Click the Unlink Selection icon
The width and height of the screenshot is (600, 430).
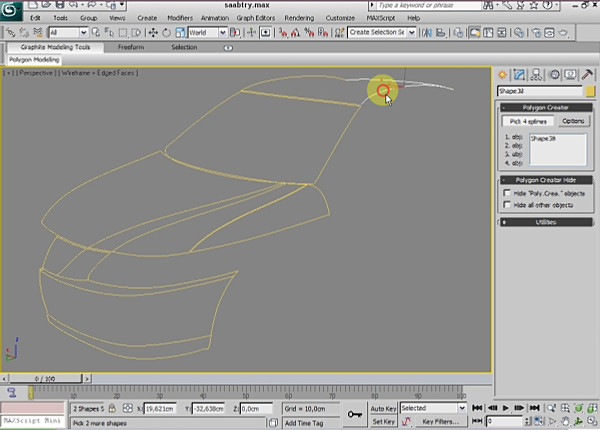[x=24, y=33]
